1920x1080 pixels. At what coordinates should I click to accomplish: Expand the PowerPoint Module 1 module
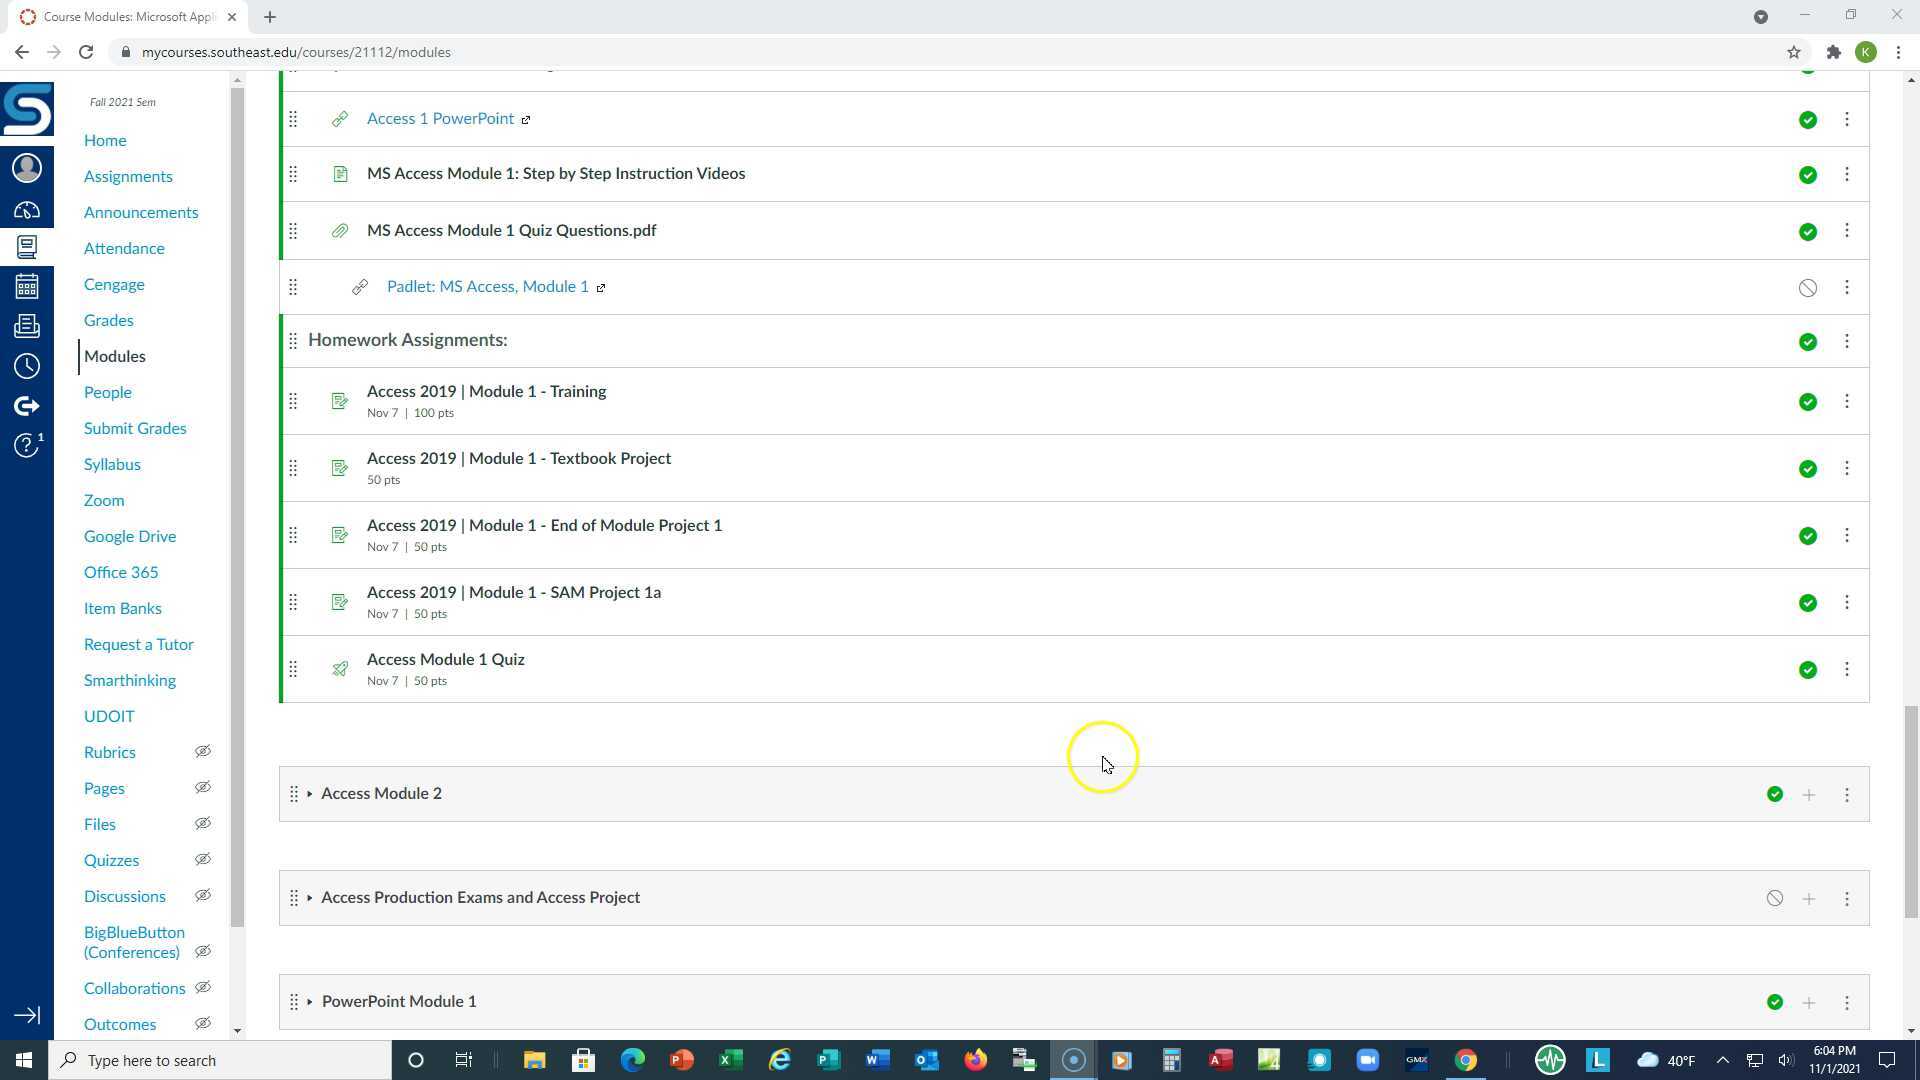pyautogui.click(x=310, y=1001)
